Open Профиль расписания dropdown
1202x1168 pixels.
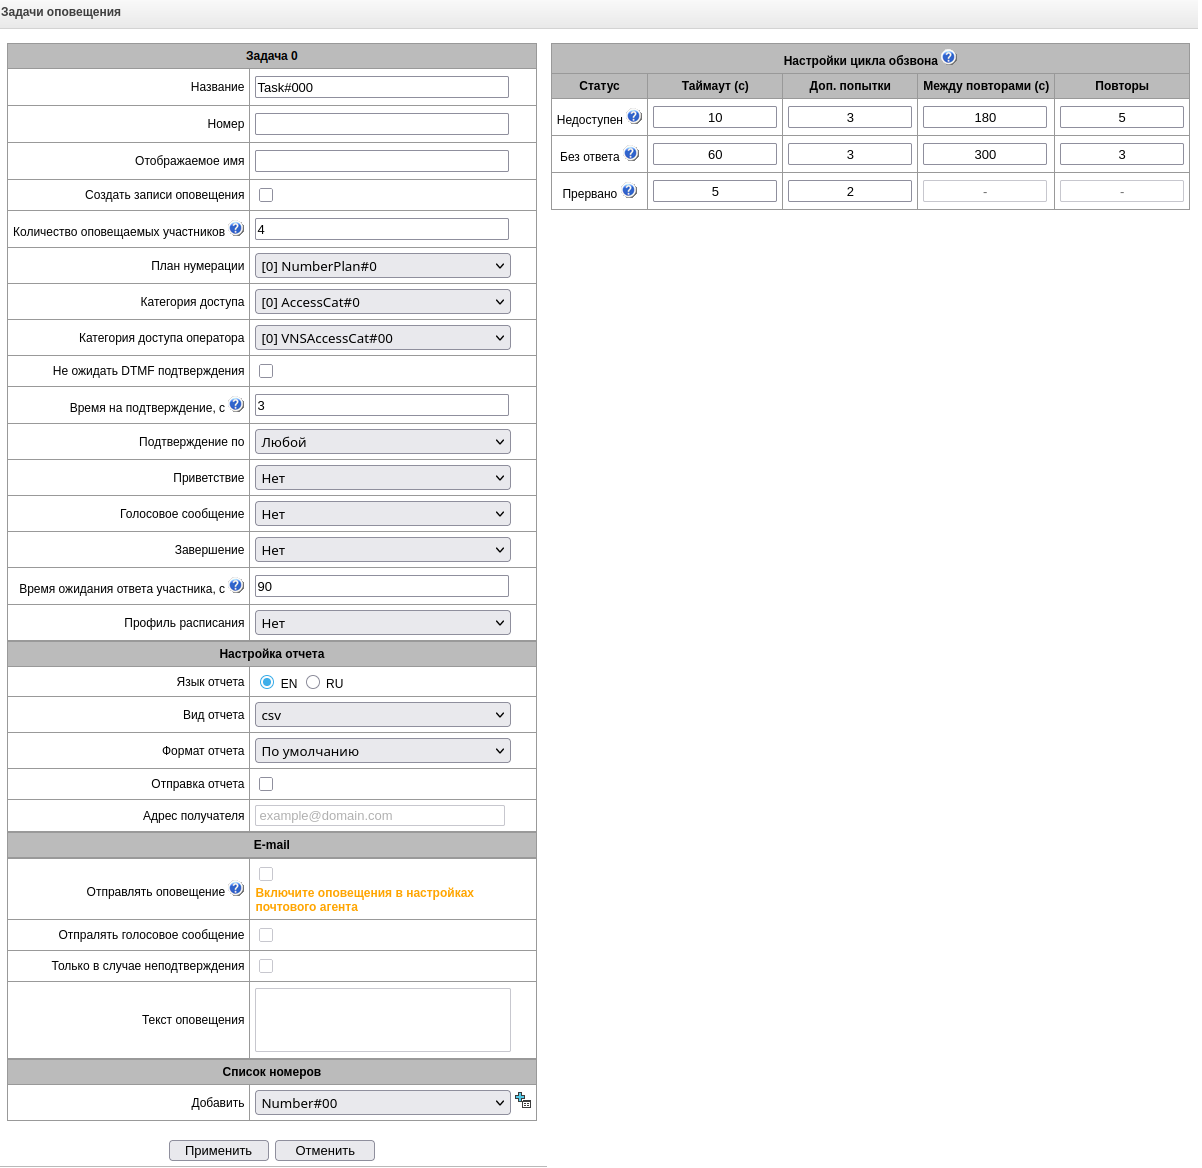[382, 623]
